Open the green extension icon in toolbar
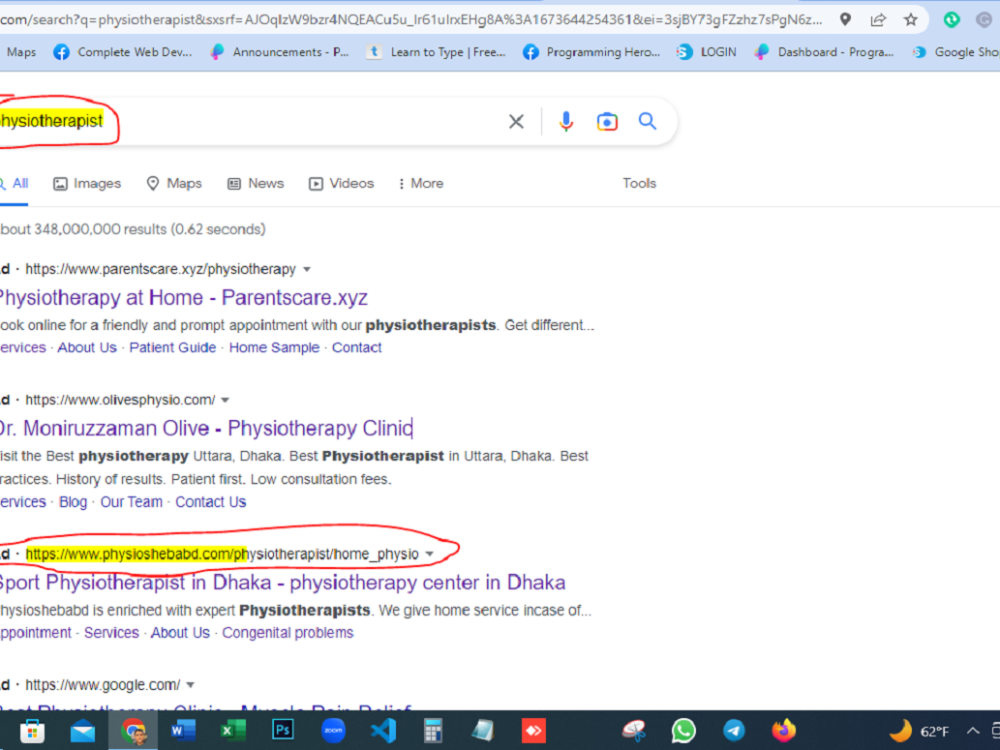Image resolution: width=1000 pixels, height=750 pixels. 952,20
